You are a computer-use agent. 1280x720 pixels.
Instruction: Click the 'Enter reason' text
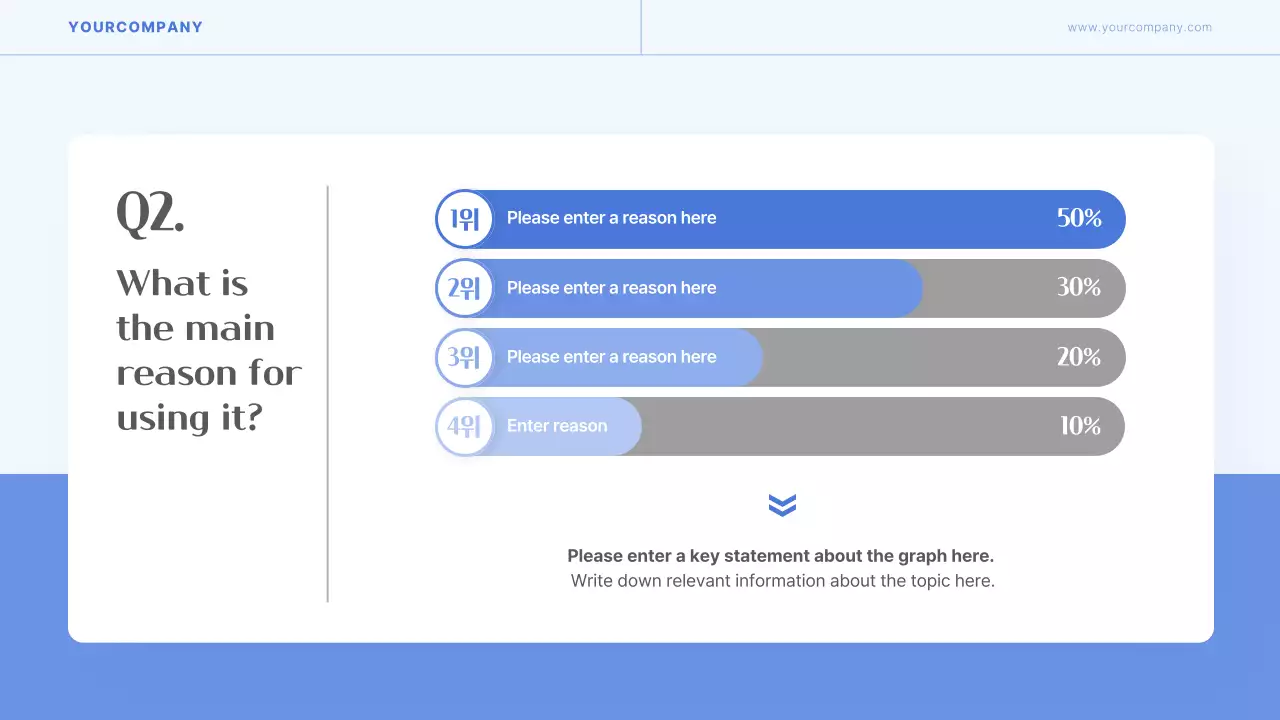pyautogui.click(x=557, y=426)
